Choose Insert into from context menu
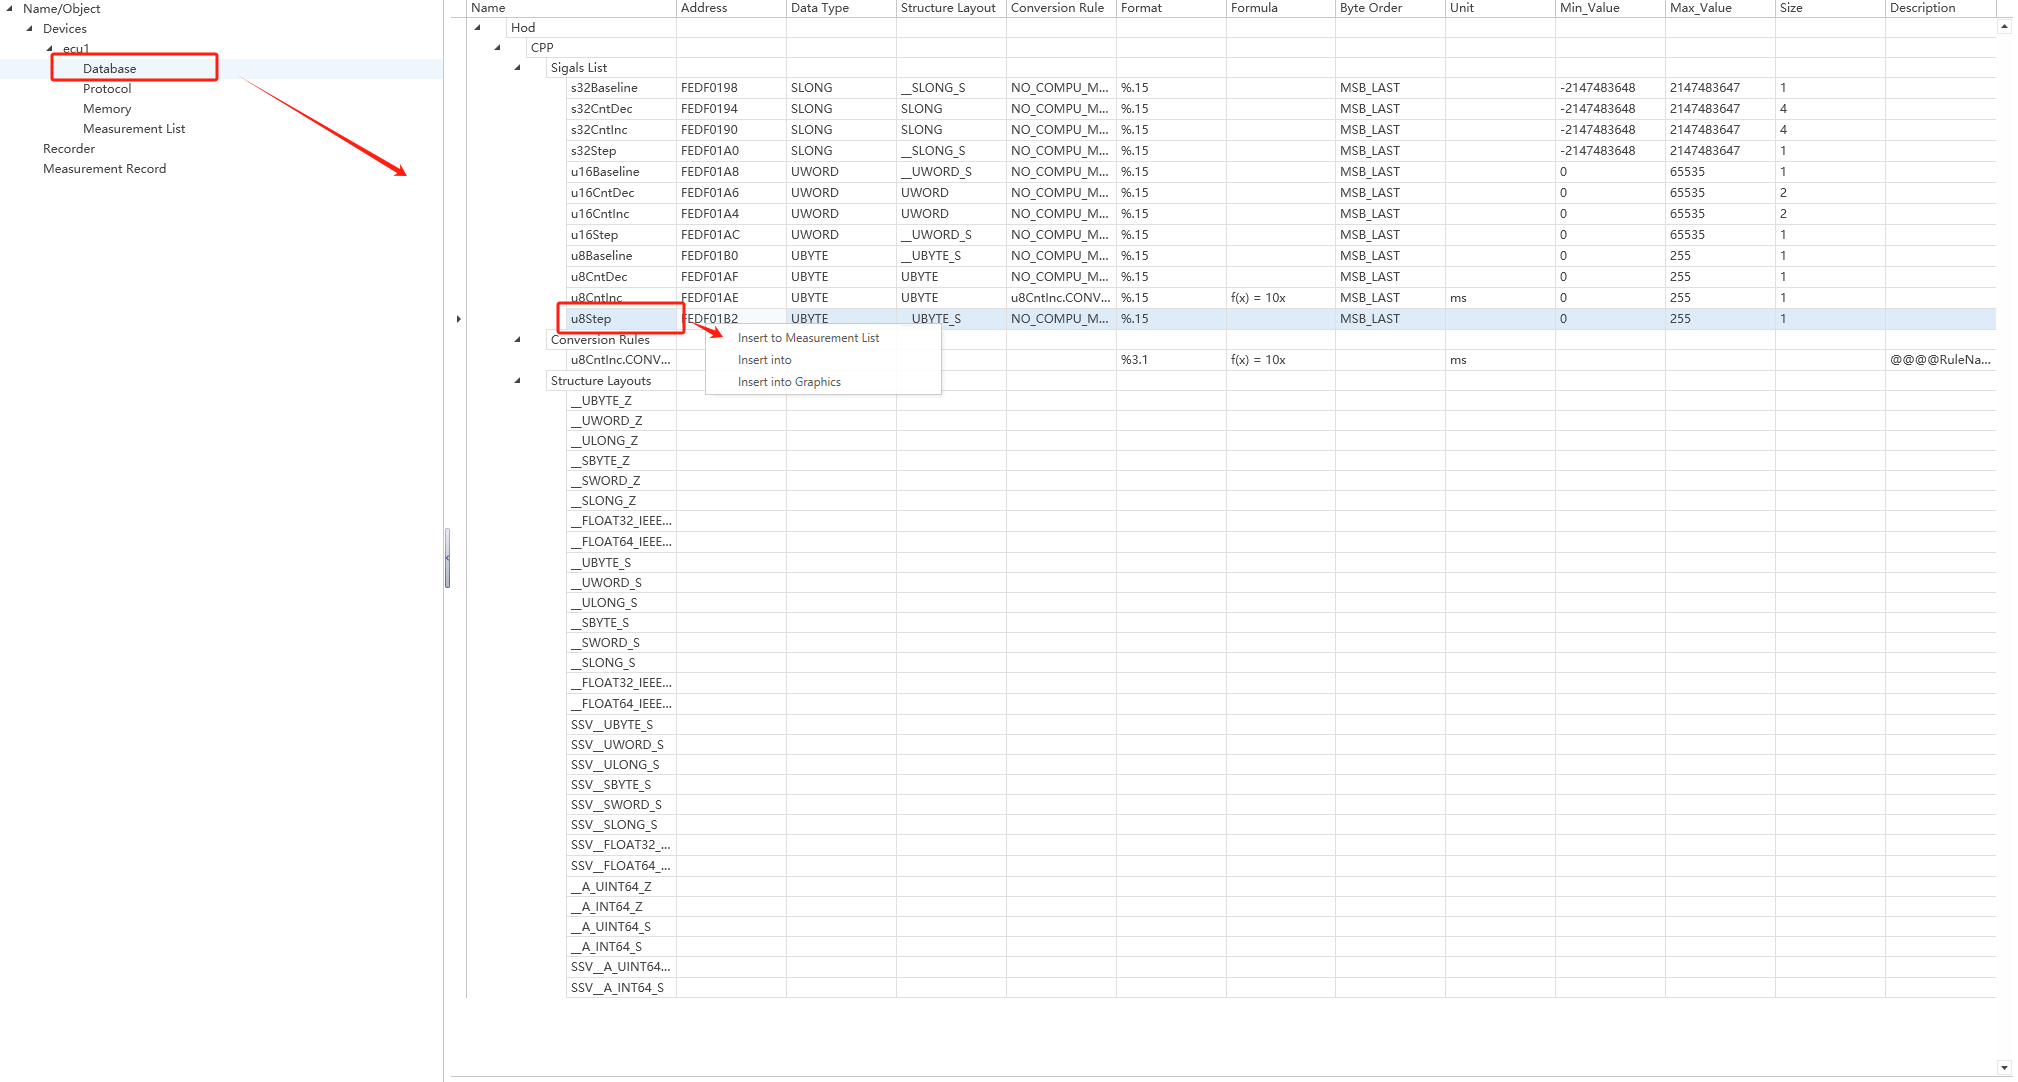The height and width of the screenshot is (1082, 2018). coord(763,359)
